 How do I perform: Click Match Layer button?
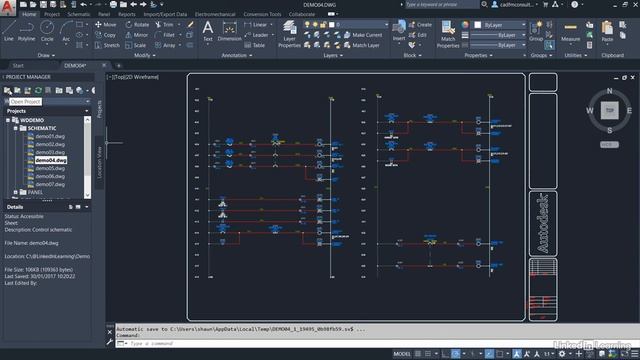362,45
